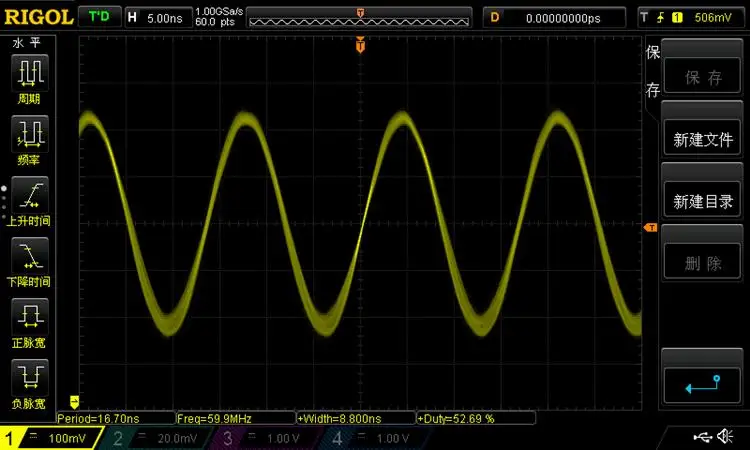Click the 1.00GSa/s sample rate text
Image resolution: width=750 pixels, height=450 pixels.
coord(219,11)
